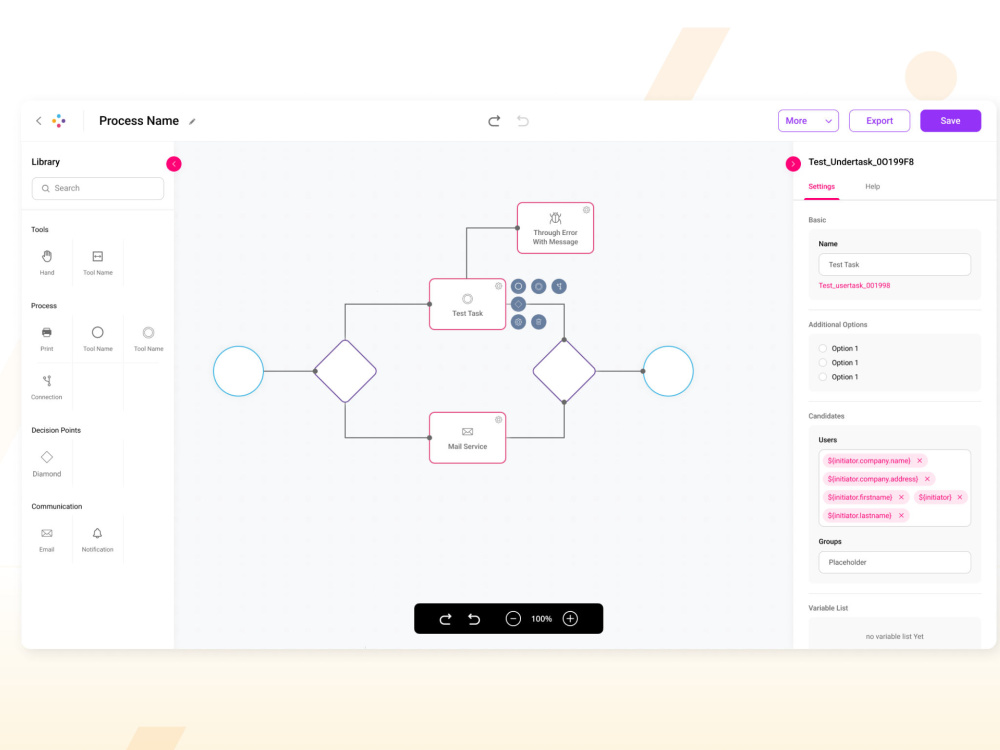Image resolution: width=1000 pixels, height=750 pixels.
Task: Select the Mail Service node on canvas
Action: click(467, 438)
